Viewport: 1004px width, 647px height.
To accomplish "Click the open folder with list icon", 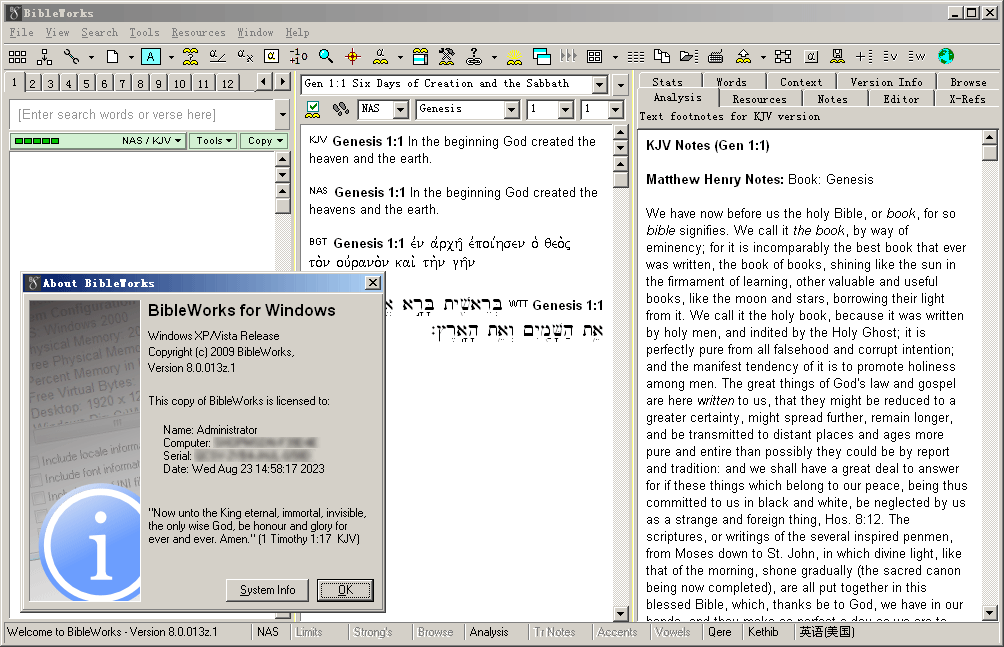I will pos(689,57).
